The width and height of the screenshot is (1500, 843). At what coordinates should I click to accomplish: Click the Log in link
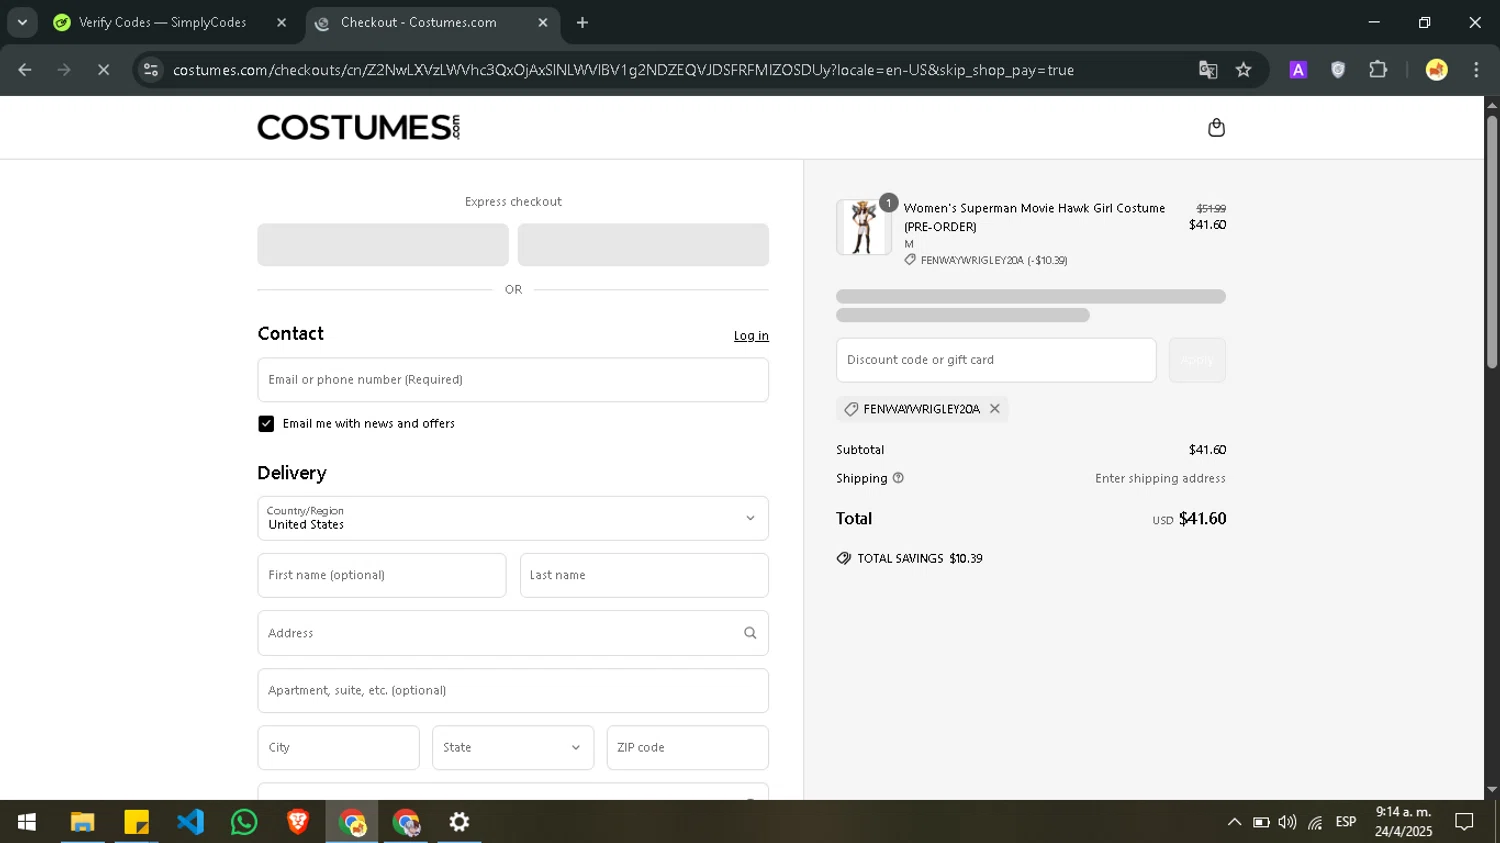click(751, 336)
